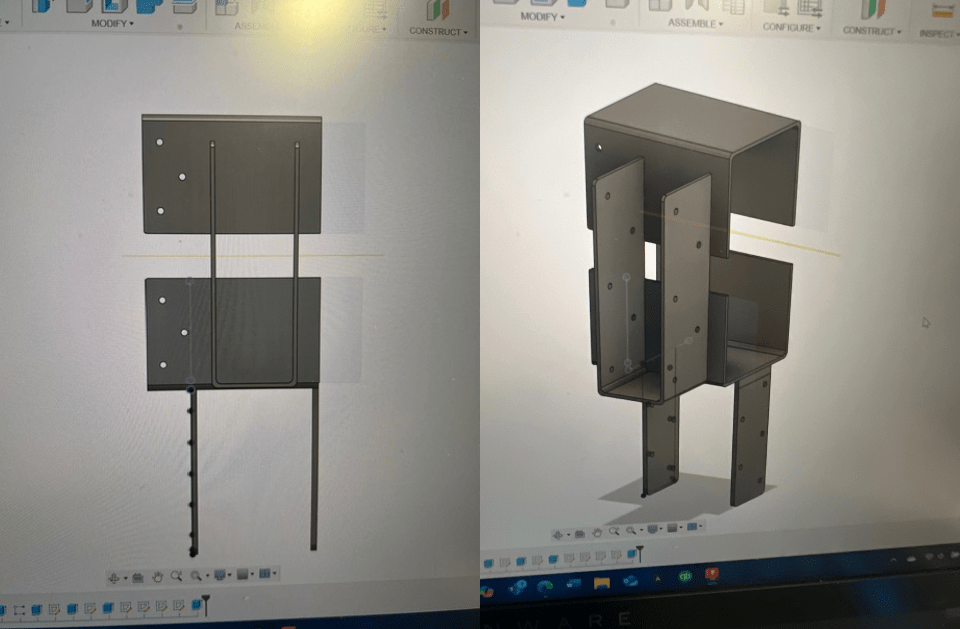Open Grid and Snaps menu in left window
This screenshot has height=629, width=960.
point(245,576)
